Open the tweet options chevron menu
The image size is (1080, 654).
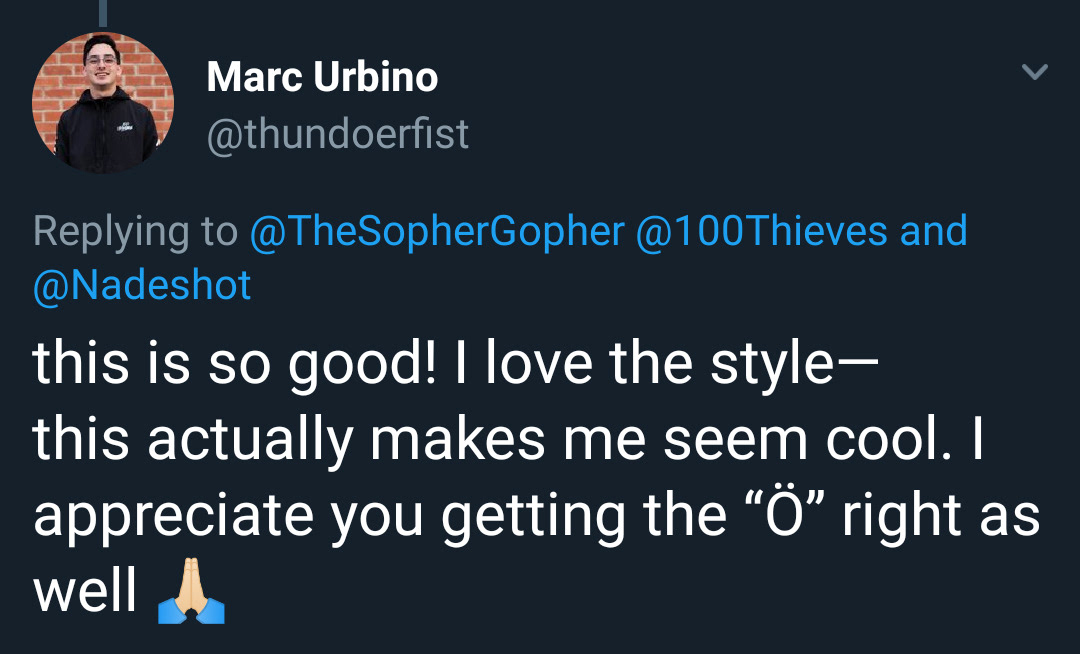1035,72
